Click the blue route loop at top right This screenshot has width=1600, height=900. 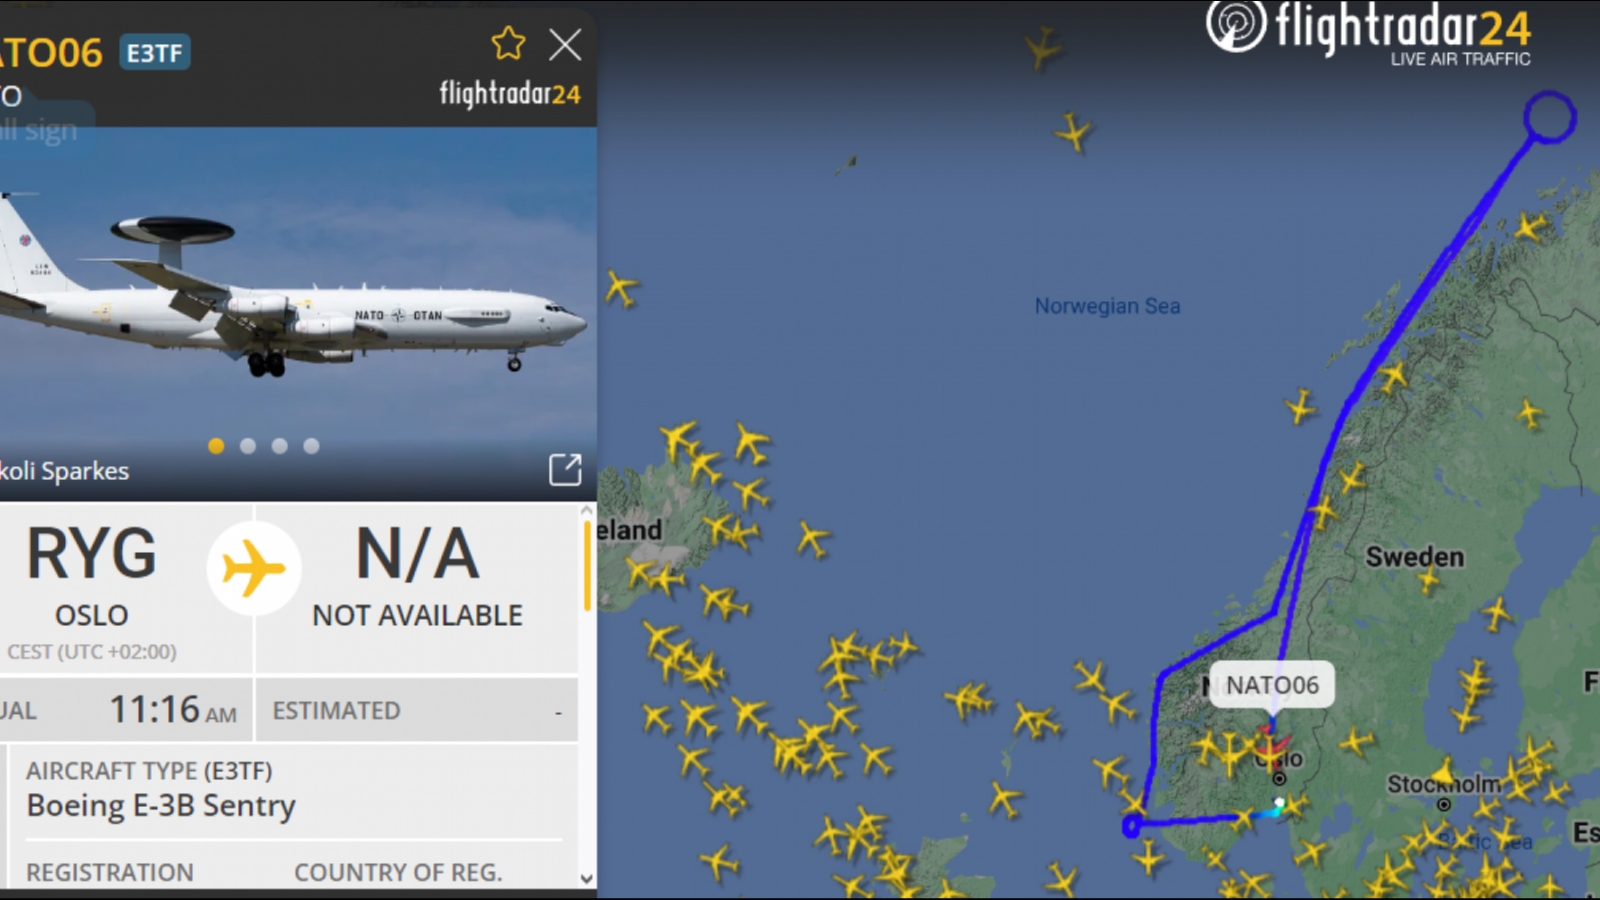1550,117
